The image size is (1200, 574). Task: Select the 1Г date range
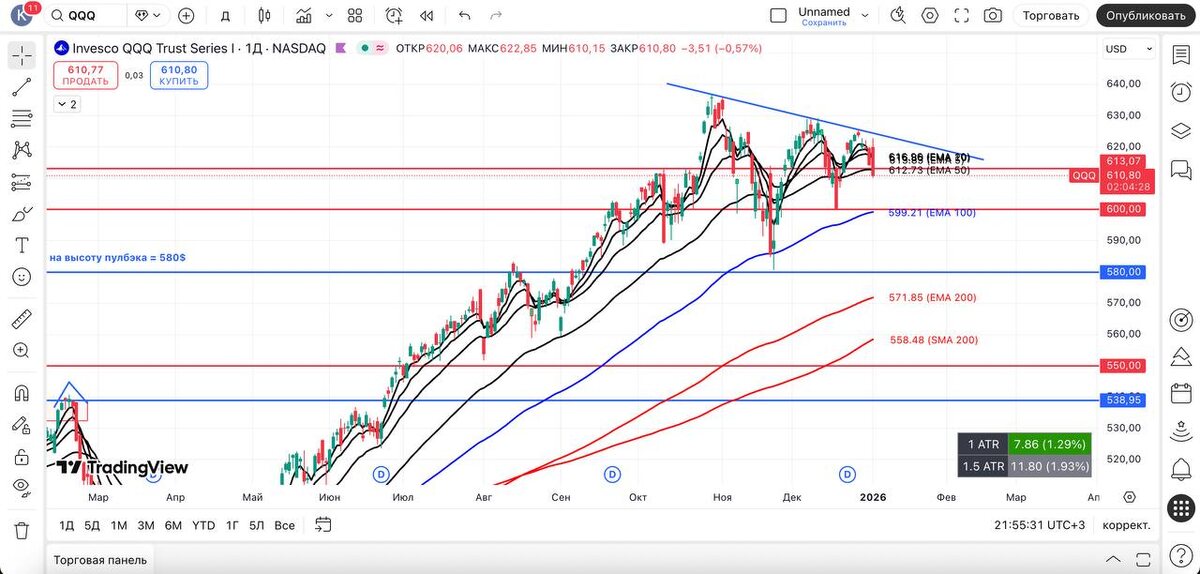tap(232, 525)
